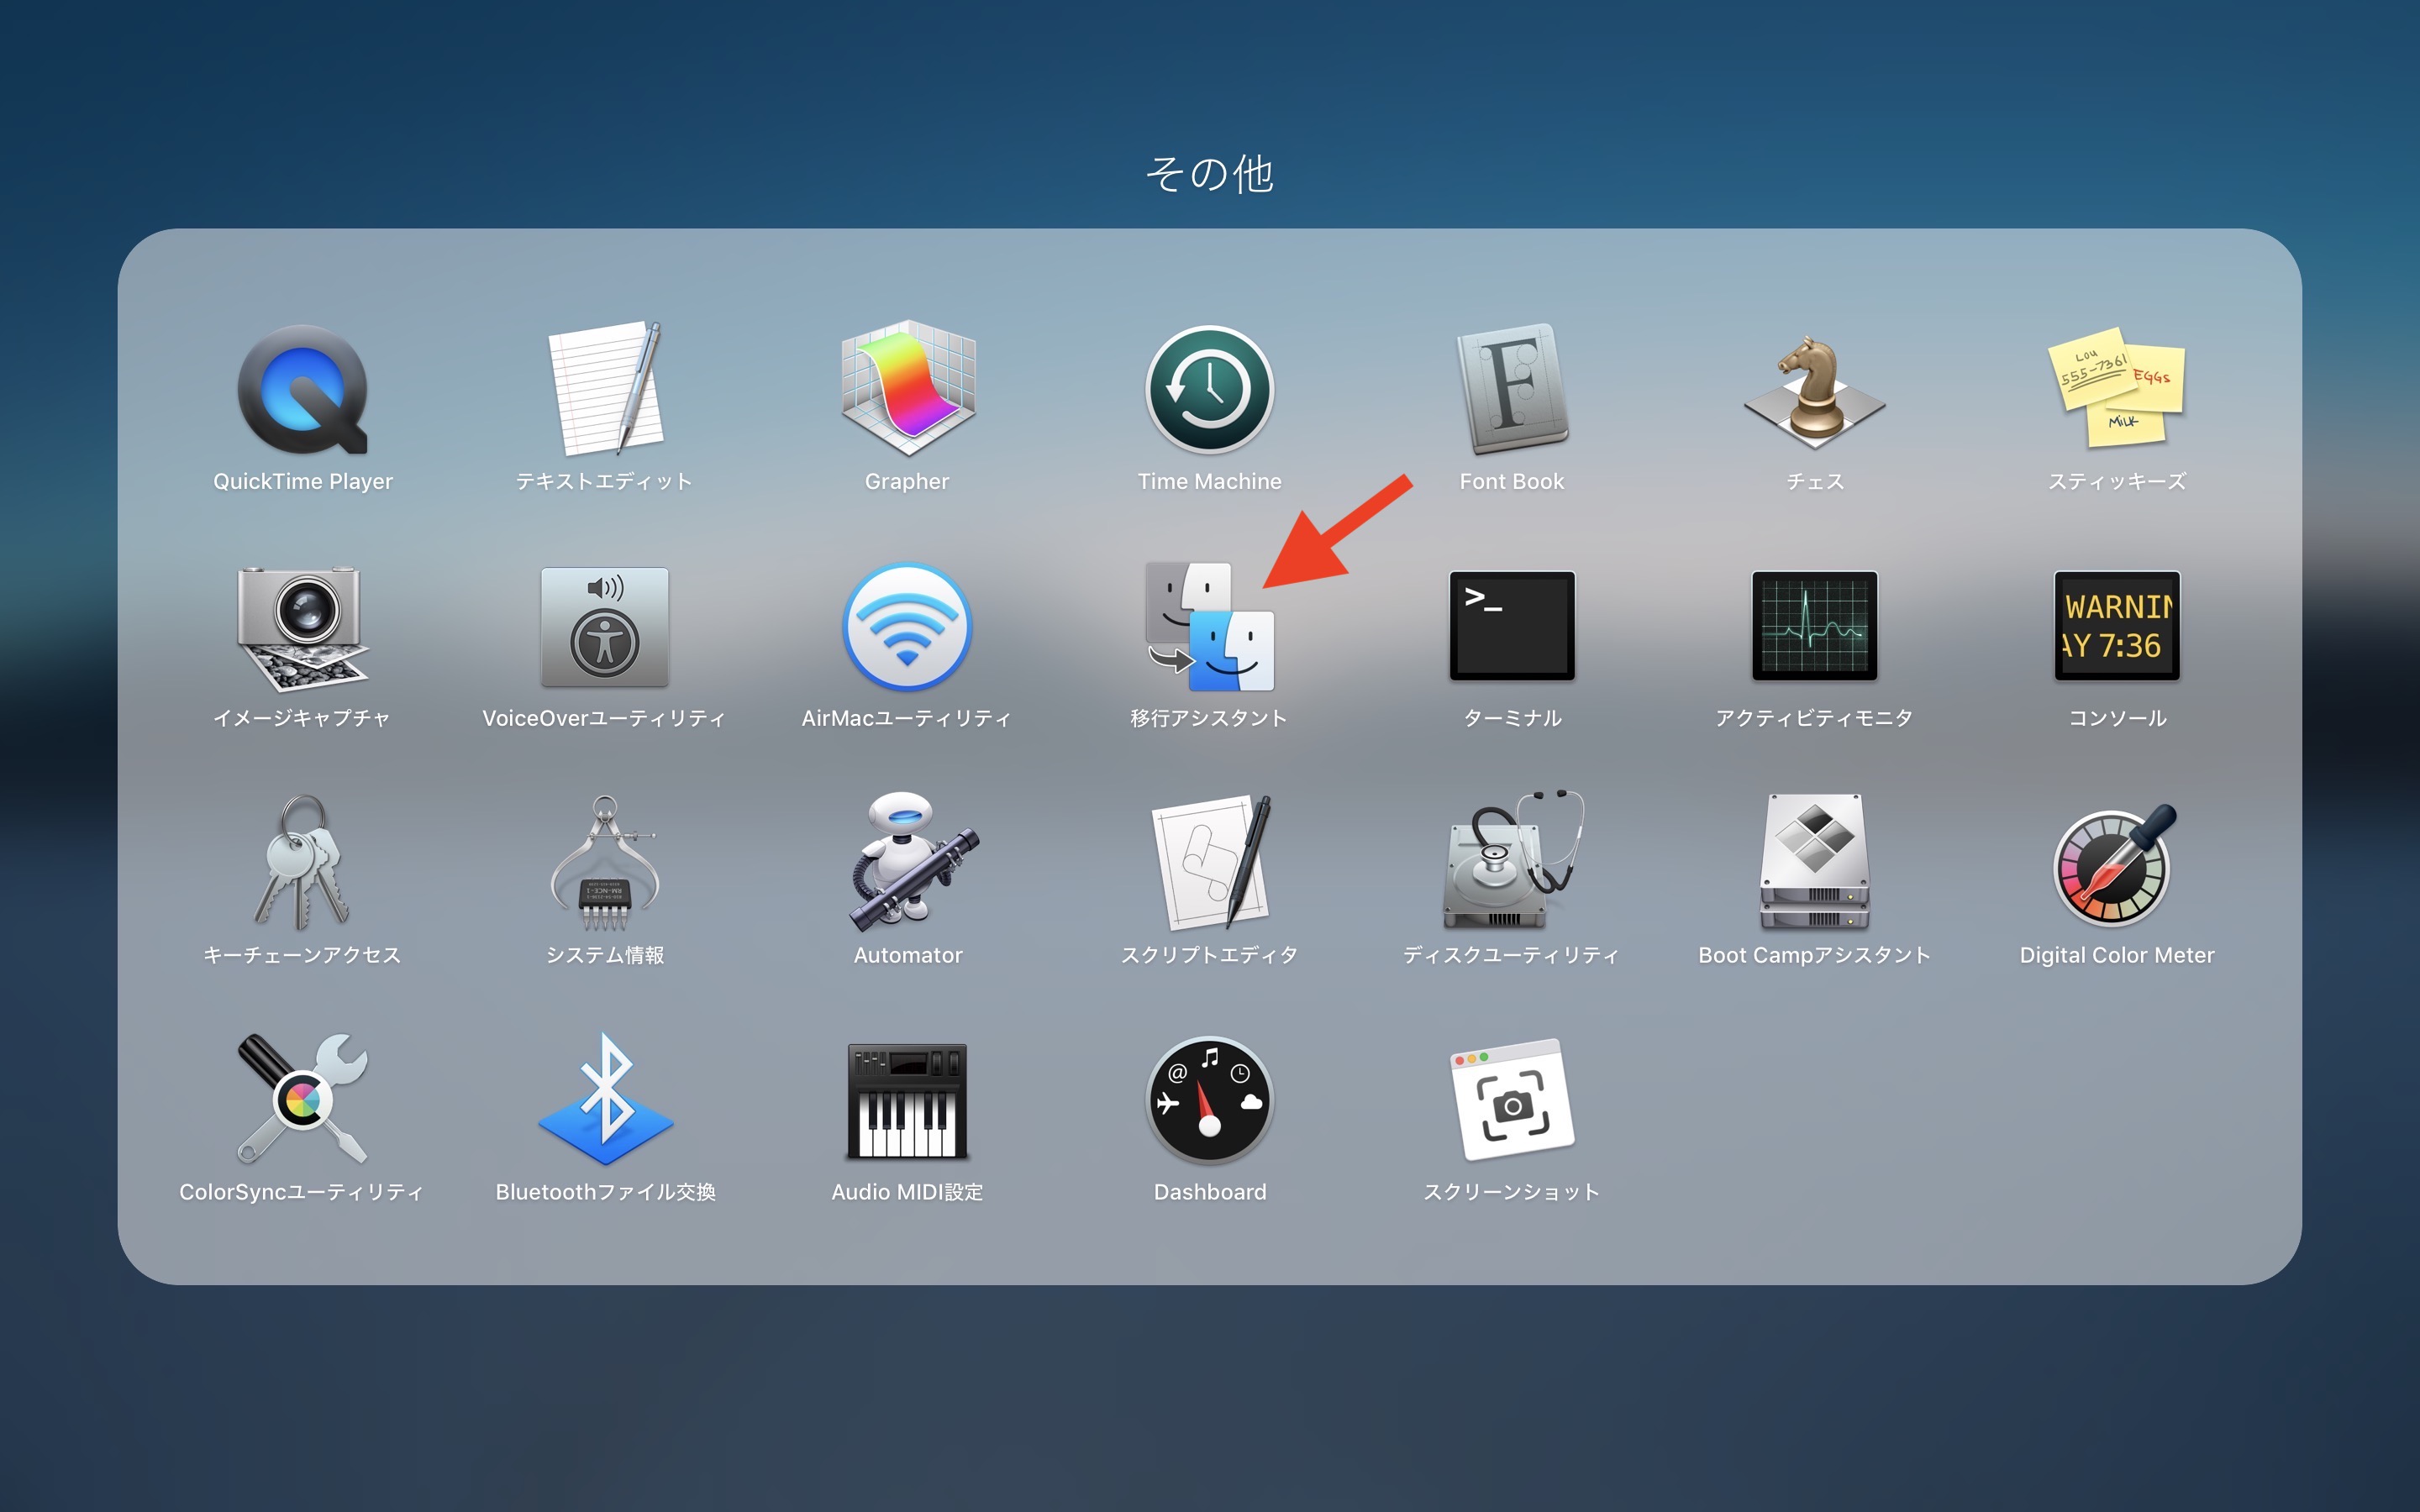Launch システム情報 app

click(x=605, y=863)
